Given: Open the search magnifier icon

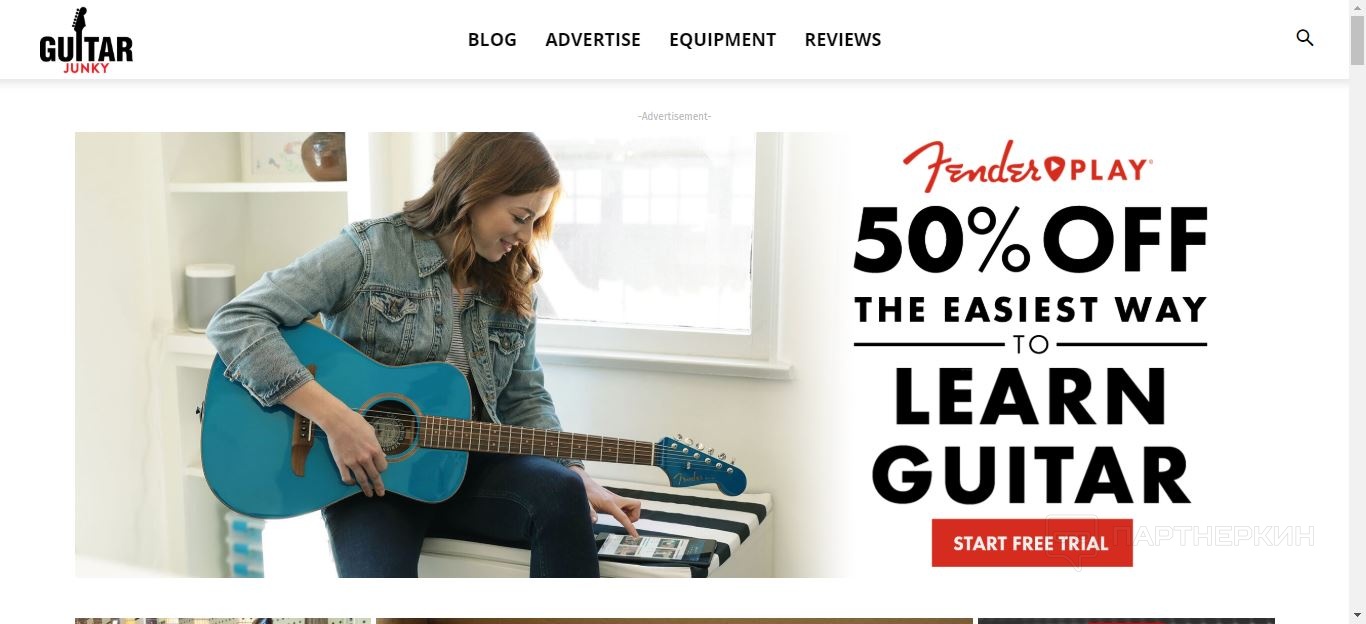Looking at the screenshot, I should [1304, 38].
